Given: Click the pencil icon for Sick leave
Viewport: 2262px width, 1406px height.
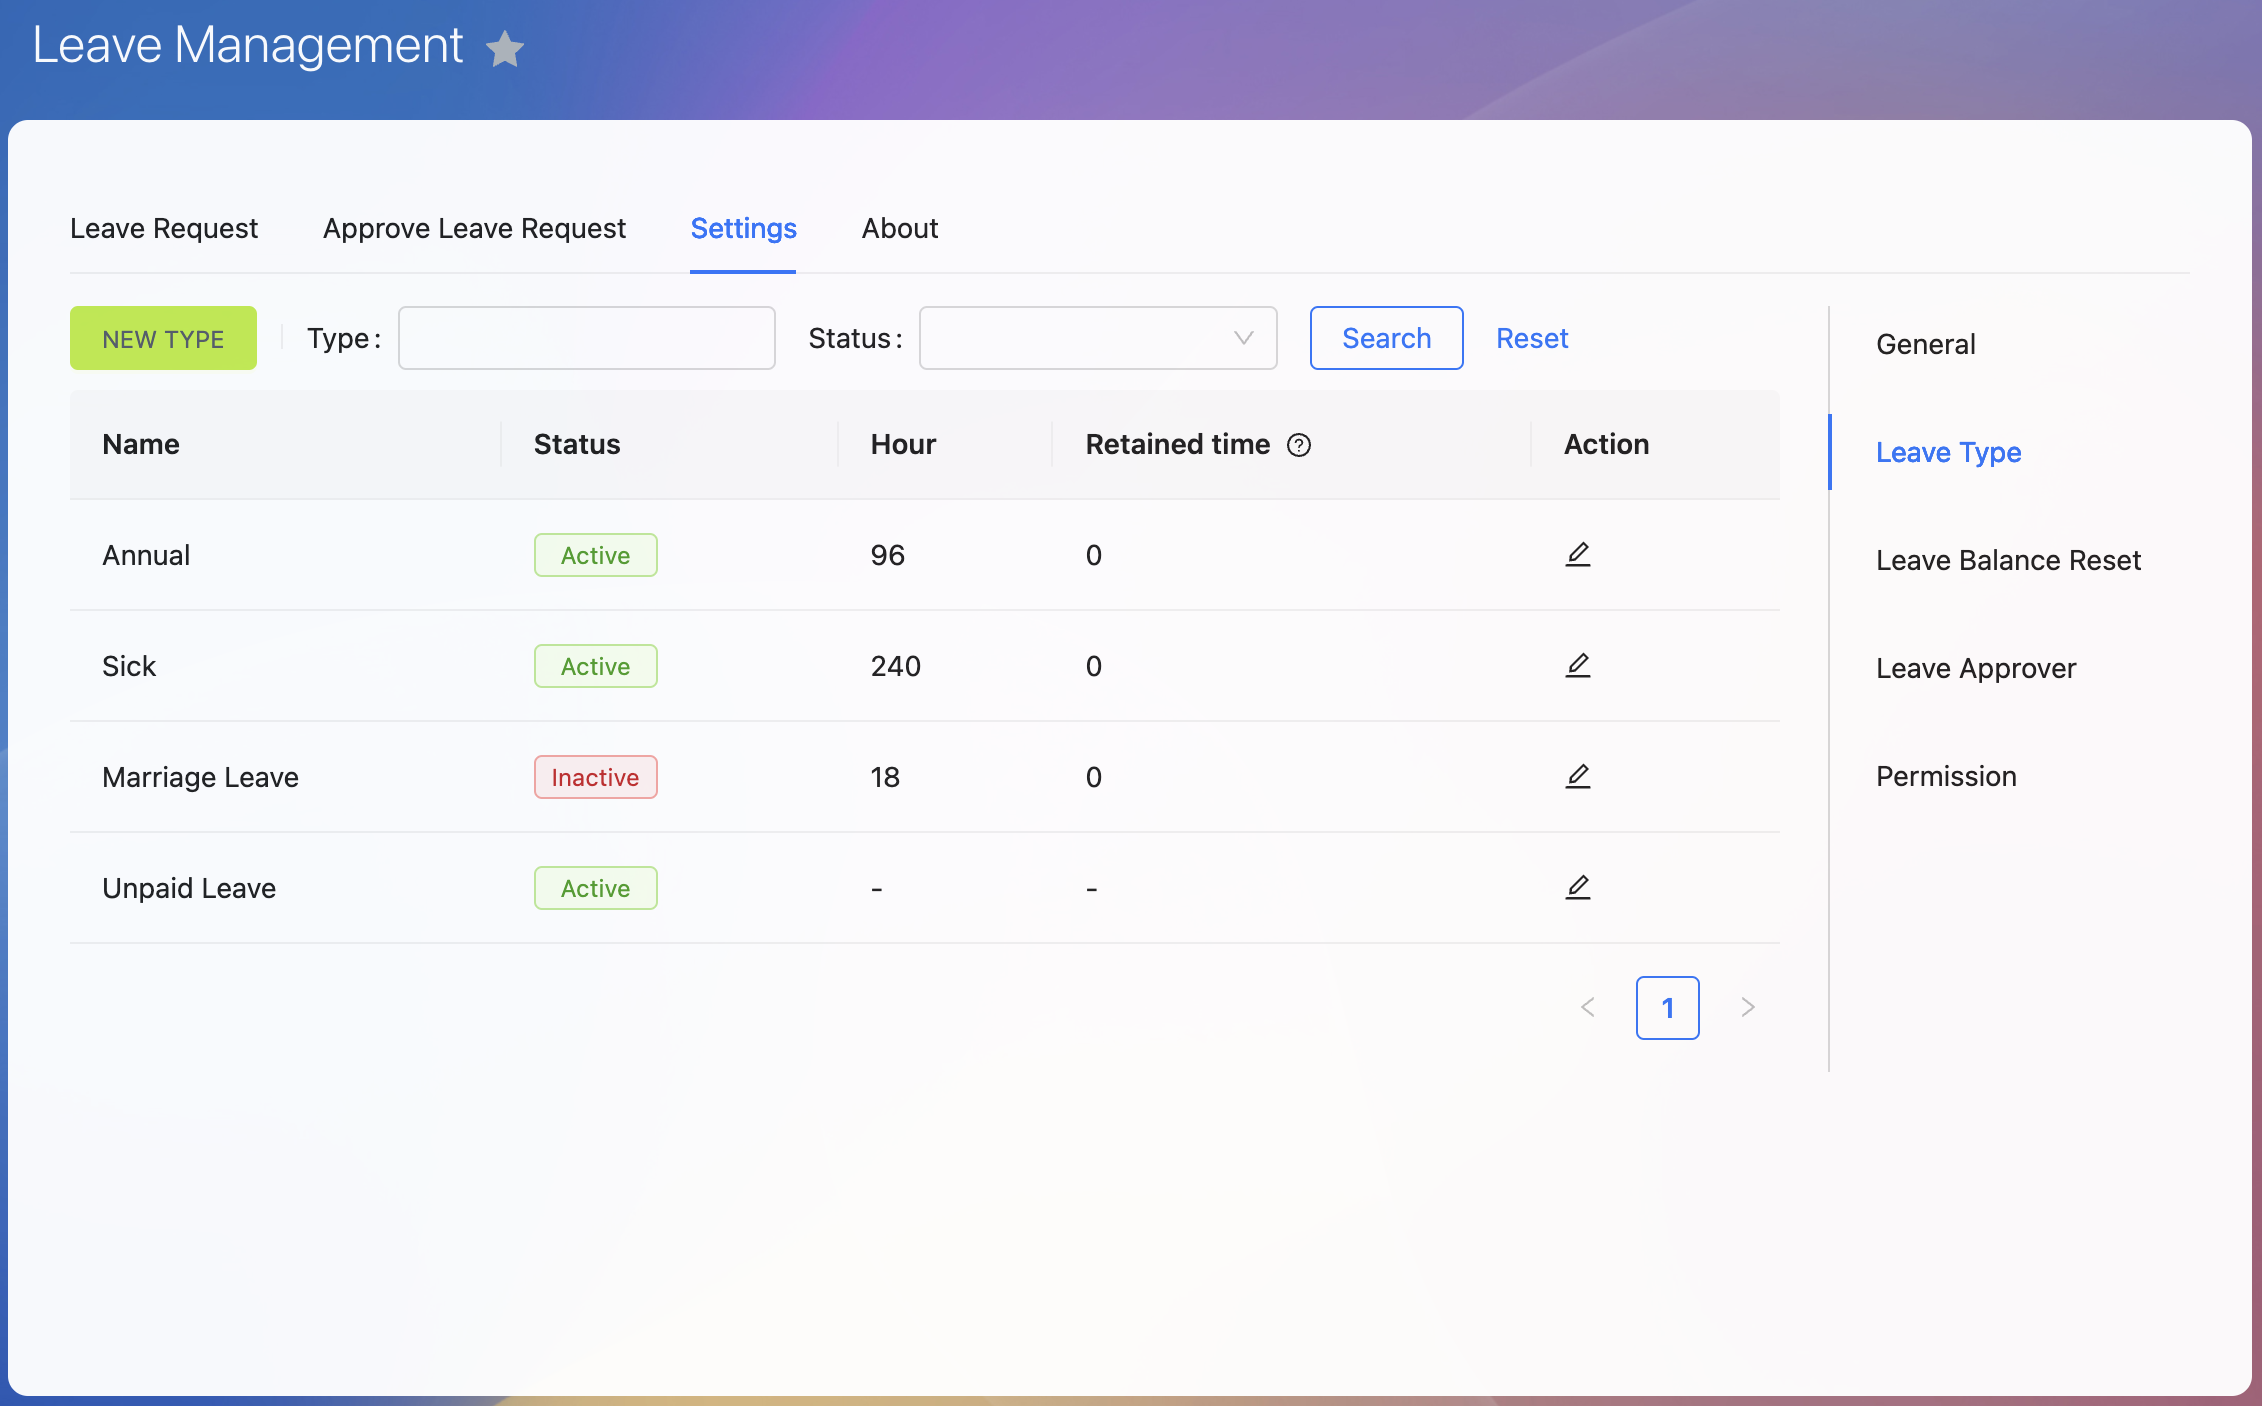Looking at the screenshot, I should click(1577, 665).
